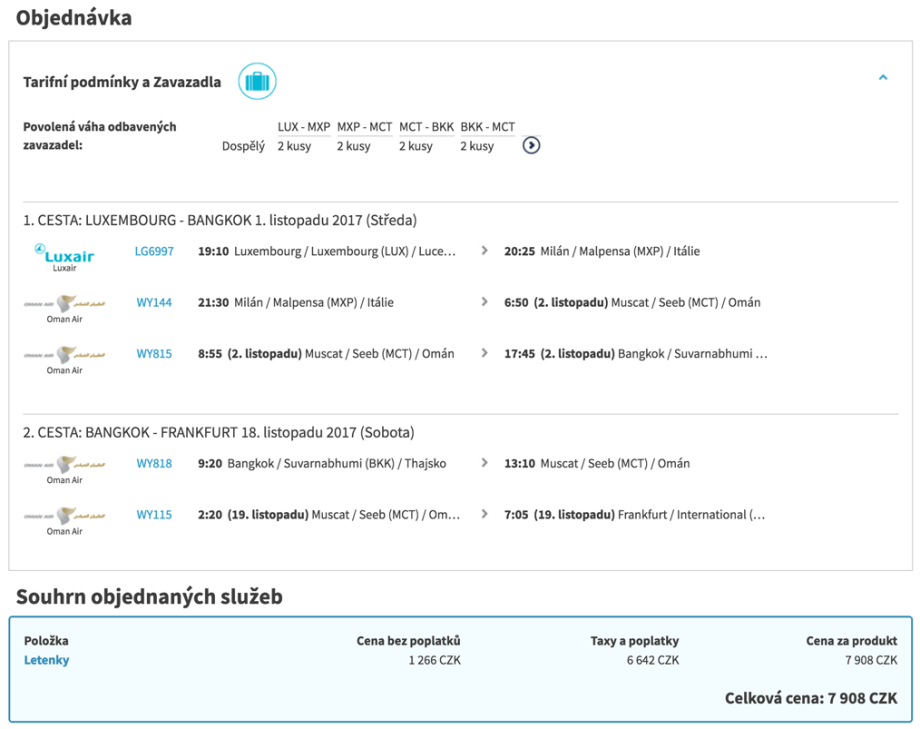This screenshot has width=920, height=729.
Task: Open flight number LG6997 link
Action: [x=154, y=251]
